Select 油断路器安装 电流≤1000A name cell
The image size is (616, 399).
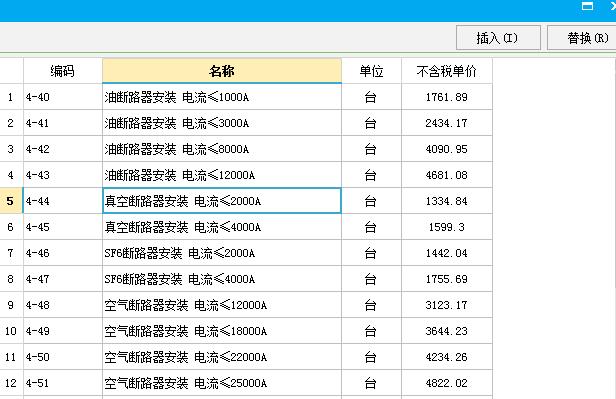pos(222,97)
